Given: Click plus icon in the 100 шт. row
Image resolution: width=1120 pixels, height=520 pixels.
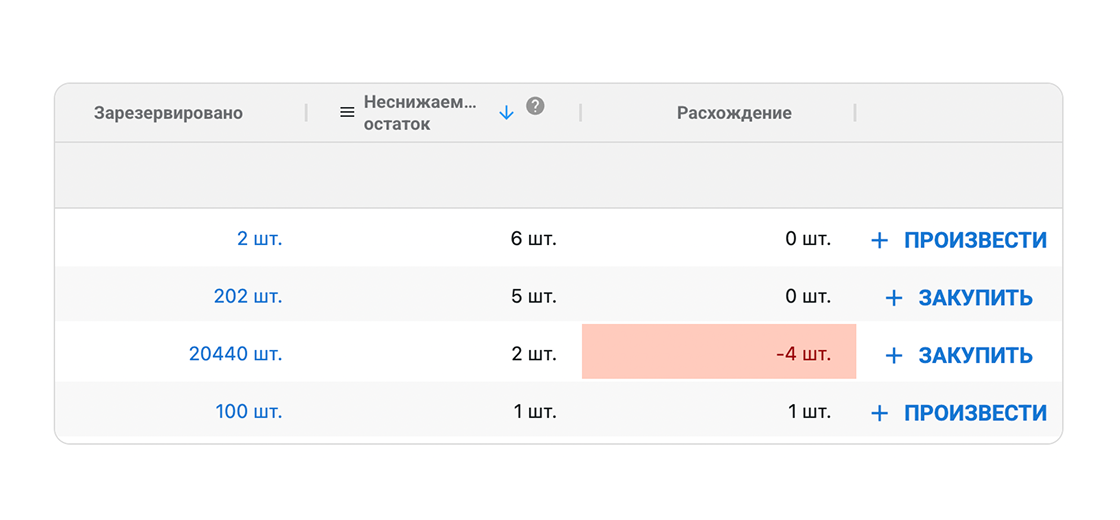Looking at the screenshot, I should [x=879, y=413].
